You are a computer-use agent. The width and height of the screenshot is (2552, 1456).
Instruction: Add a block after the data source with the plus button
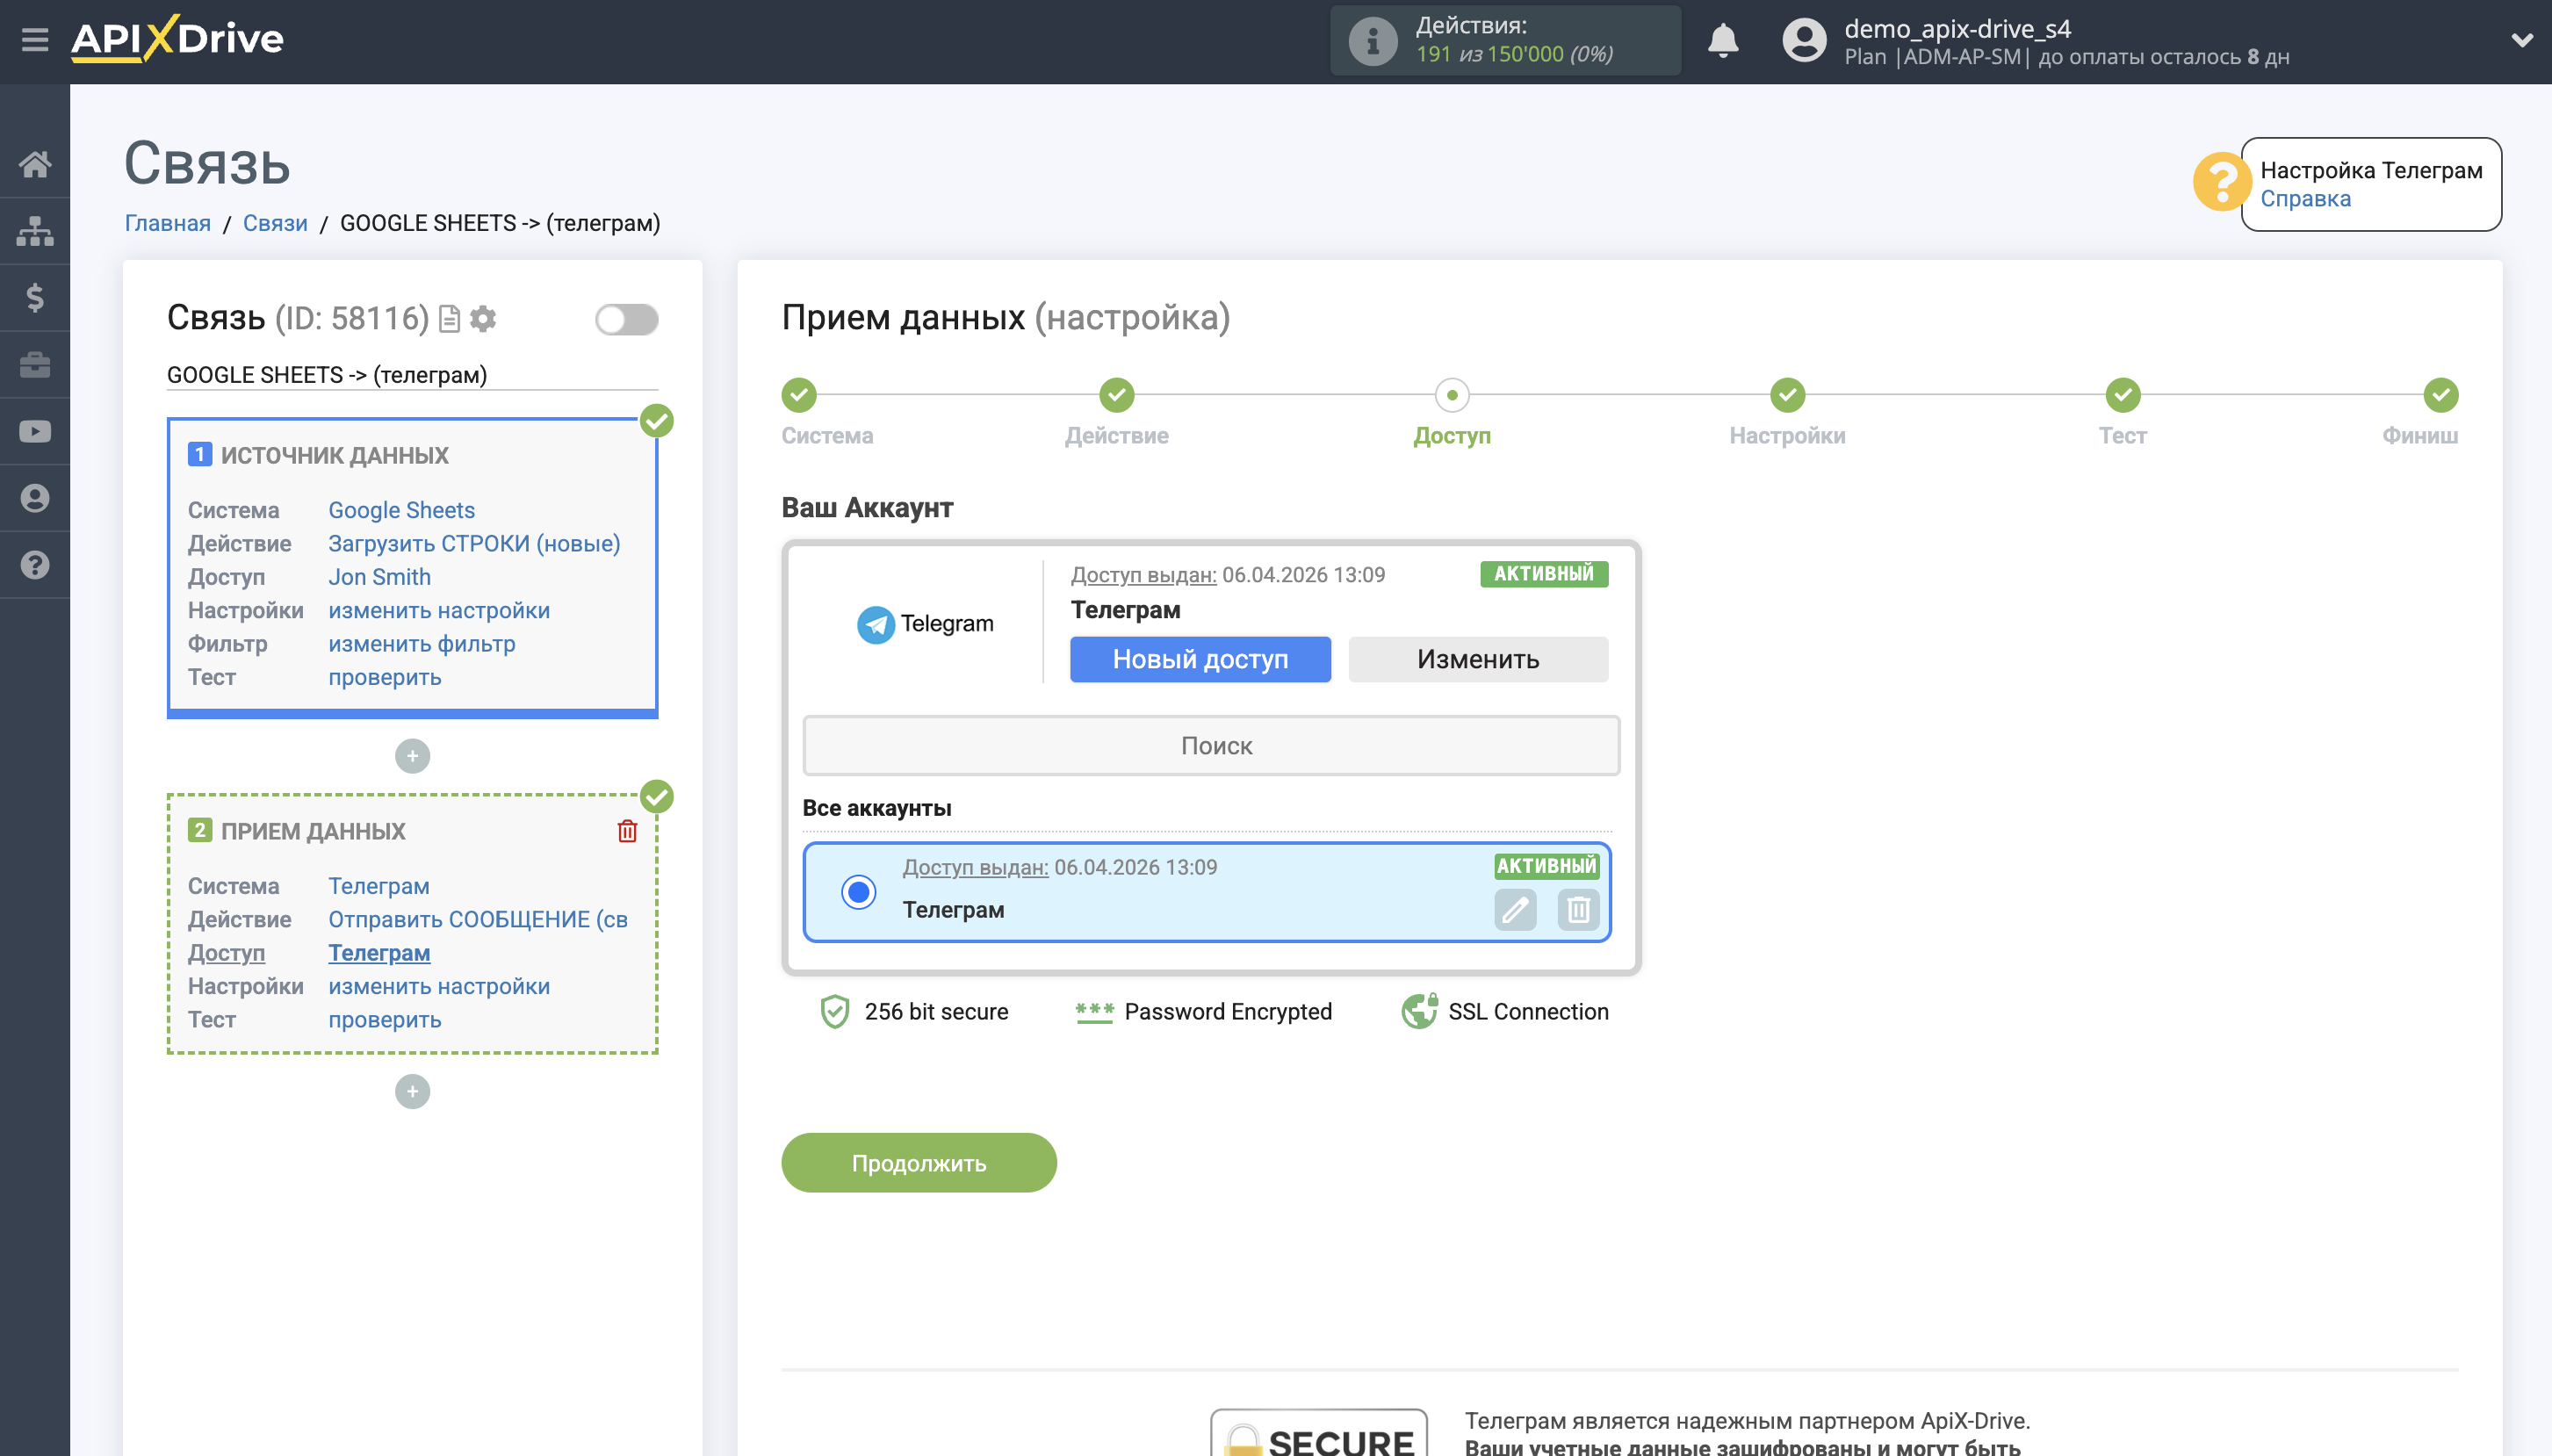click(412, 756)
